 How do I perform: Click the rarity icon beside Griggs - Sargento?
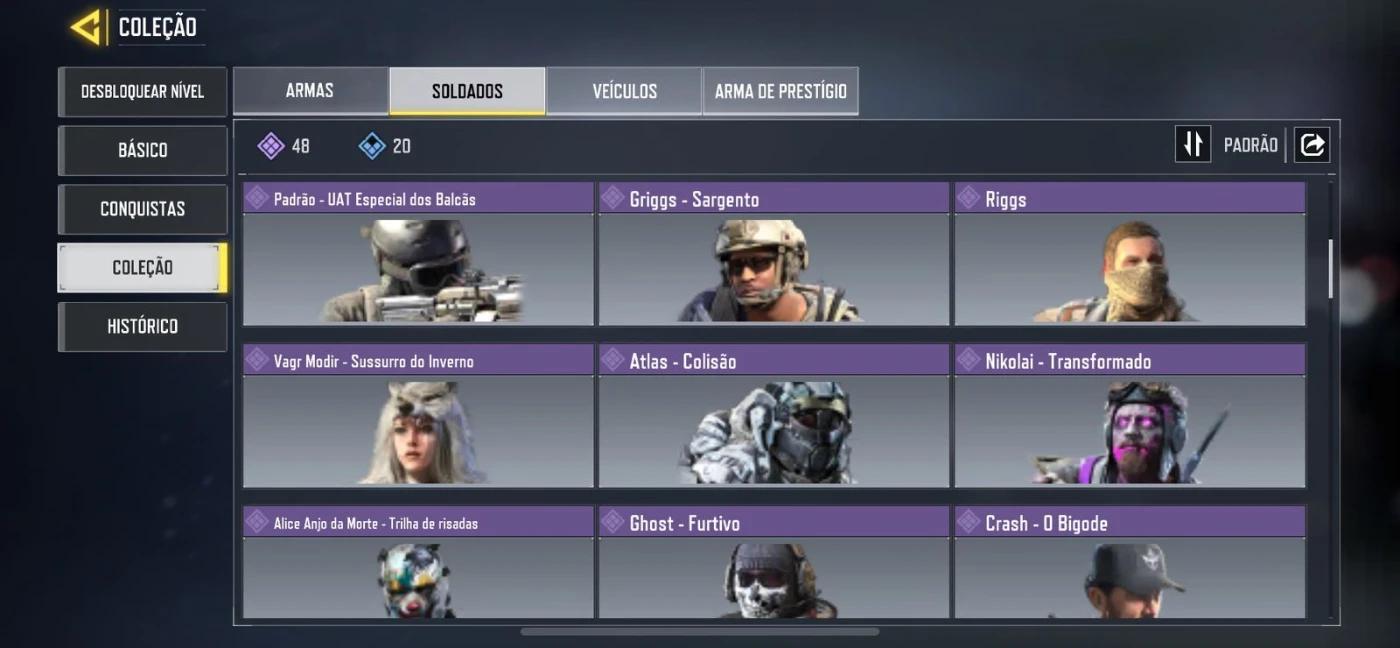pyautogui.click(x=612, y=198)
